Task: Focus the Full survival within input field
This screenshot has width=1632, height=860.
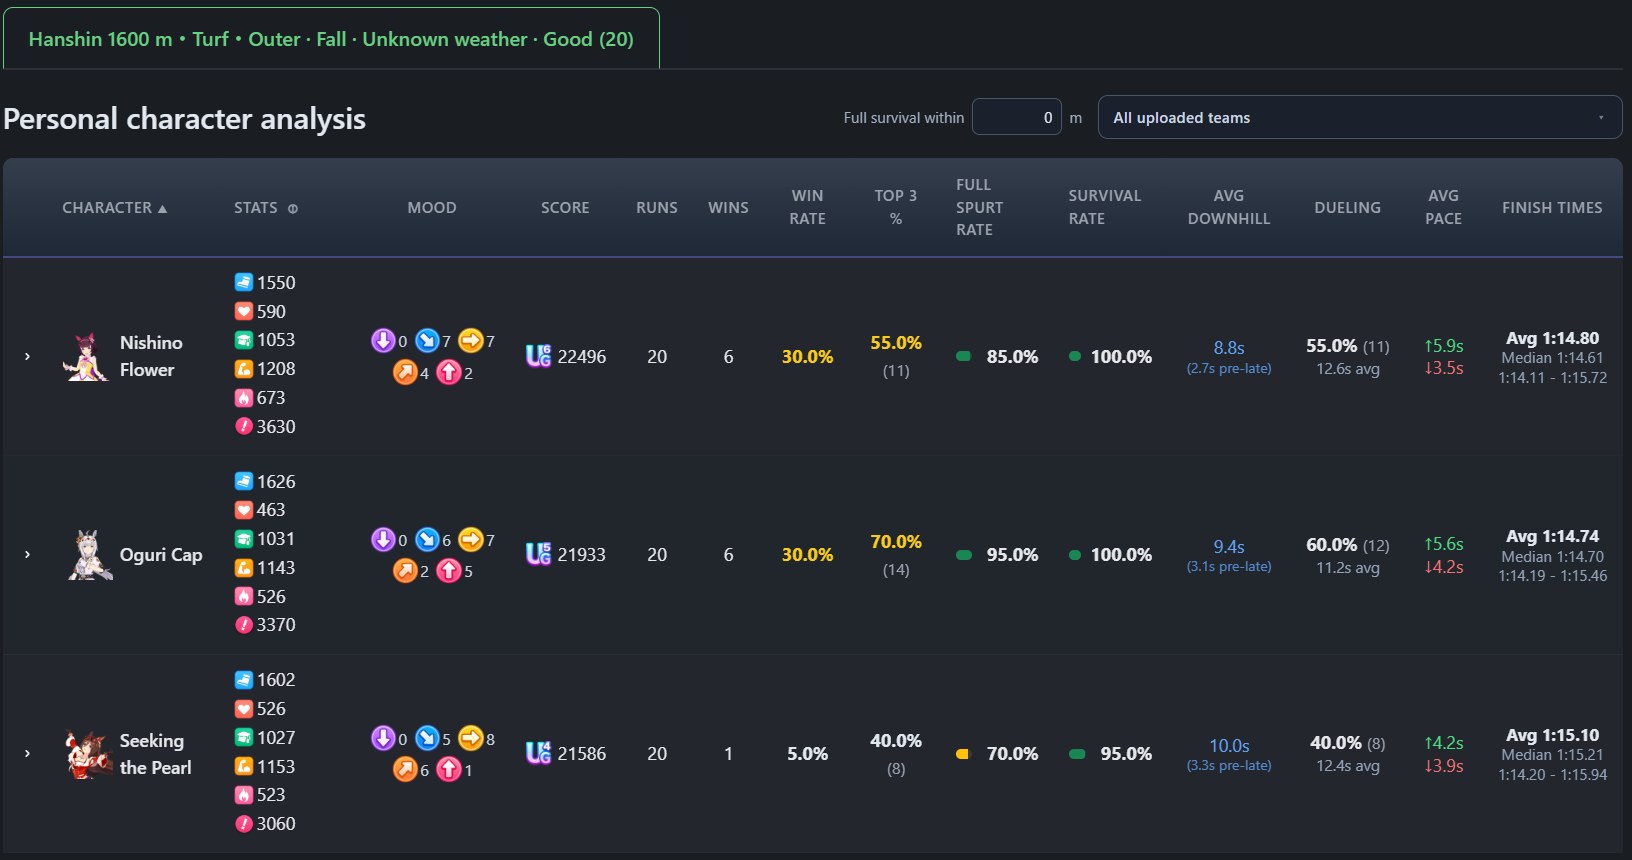Action: click(1017, 117)
